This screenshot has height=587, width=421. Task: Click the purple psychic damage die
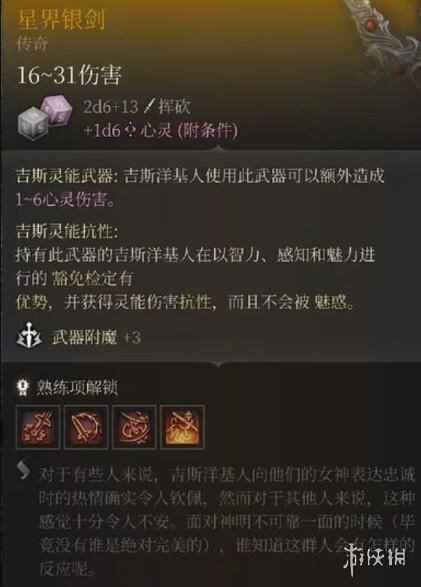pyautogui.click(x=56, y=107)
